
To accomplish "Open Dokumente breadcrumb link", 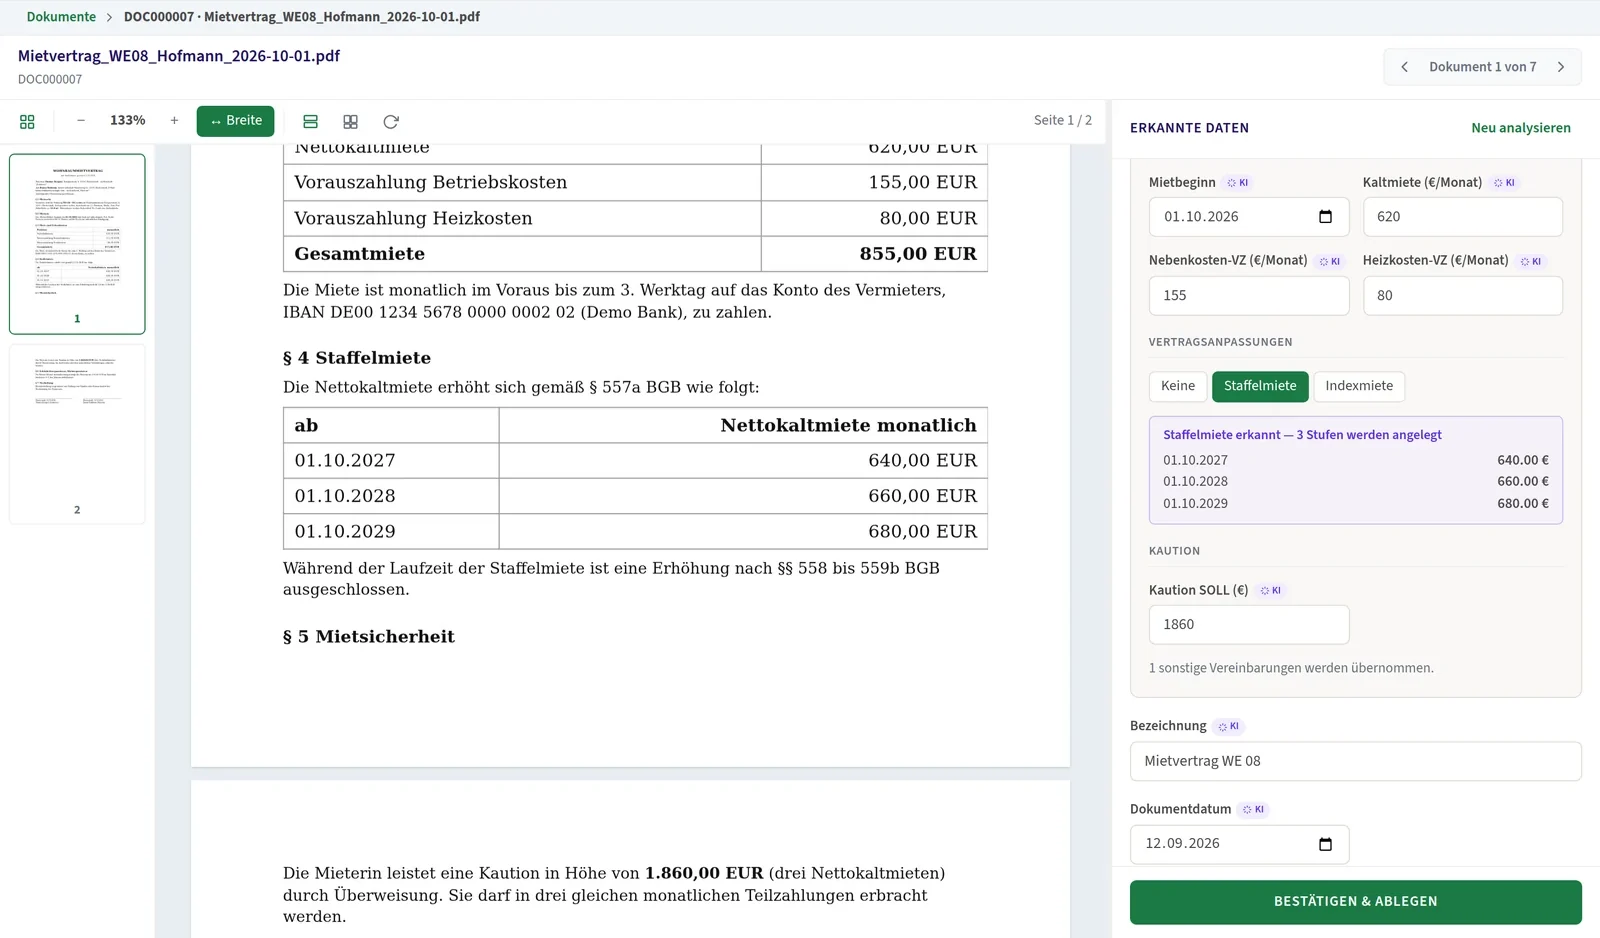I will (61, 17).
